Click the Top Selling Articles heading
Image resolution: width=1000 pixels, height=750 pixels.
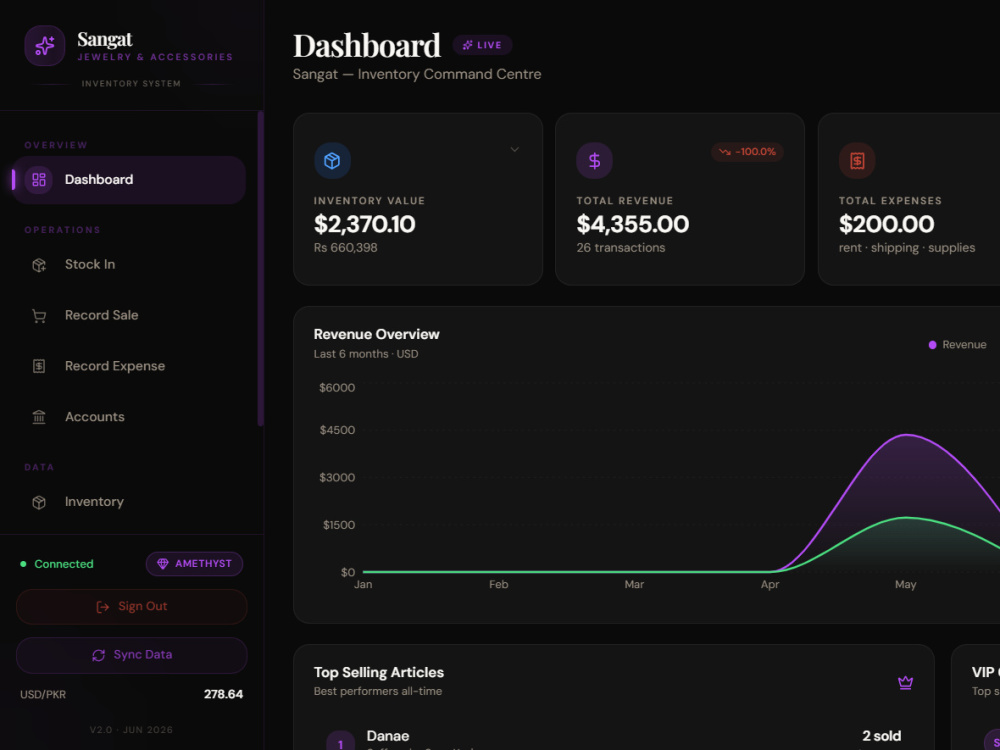tap(379, 673)
